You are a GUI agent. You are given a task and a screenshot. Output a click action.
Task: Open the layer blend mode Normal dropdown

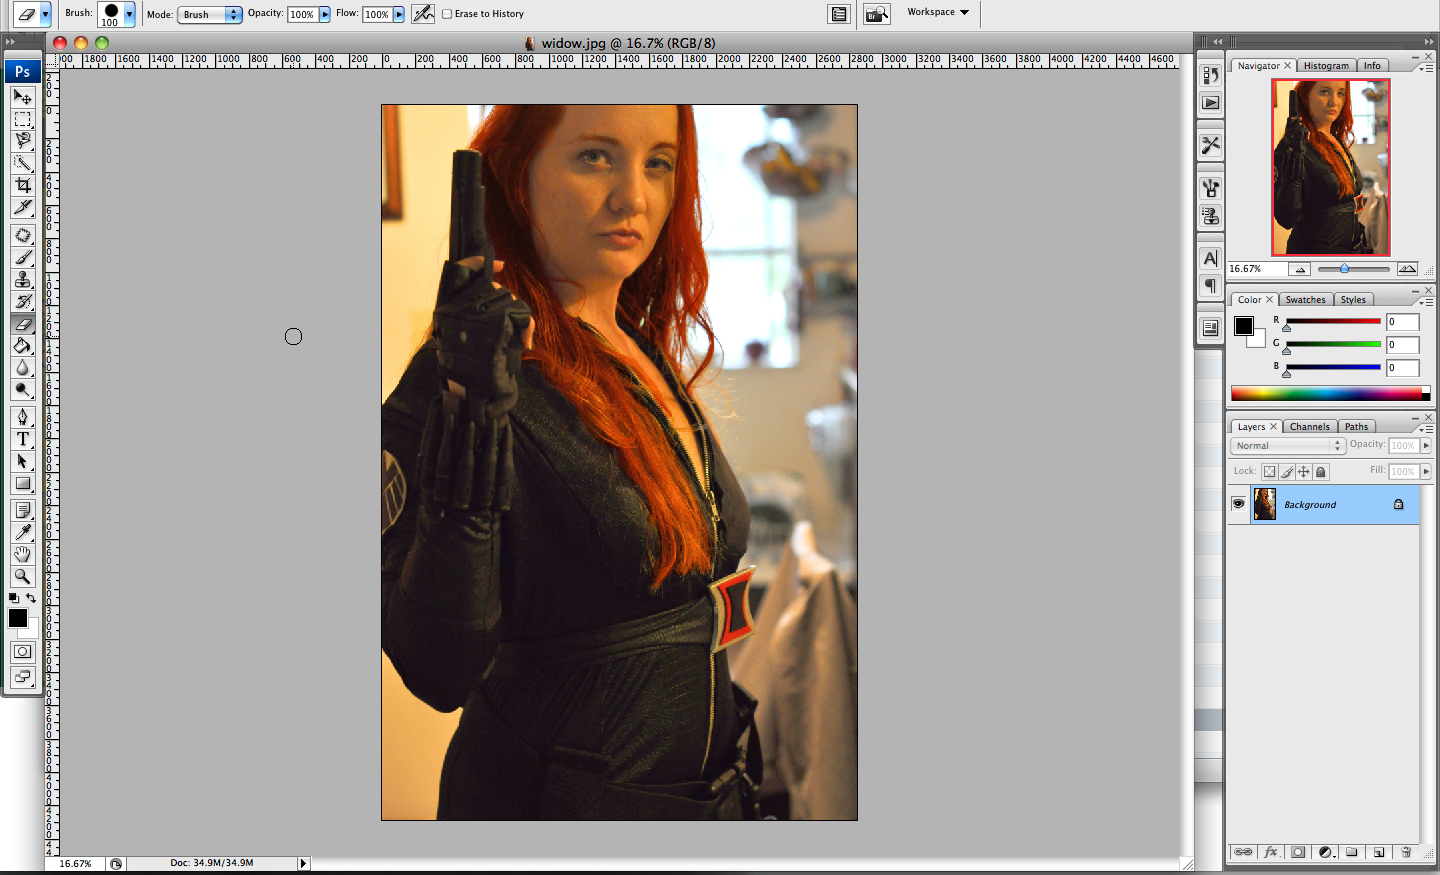point(1287,446)
